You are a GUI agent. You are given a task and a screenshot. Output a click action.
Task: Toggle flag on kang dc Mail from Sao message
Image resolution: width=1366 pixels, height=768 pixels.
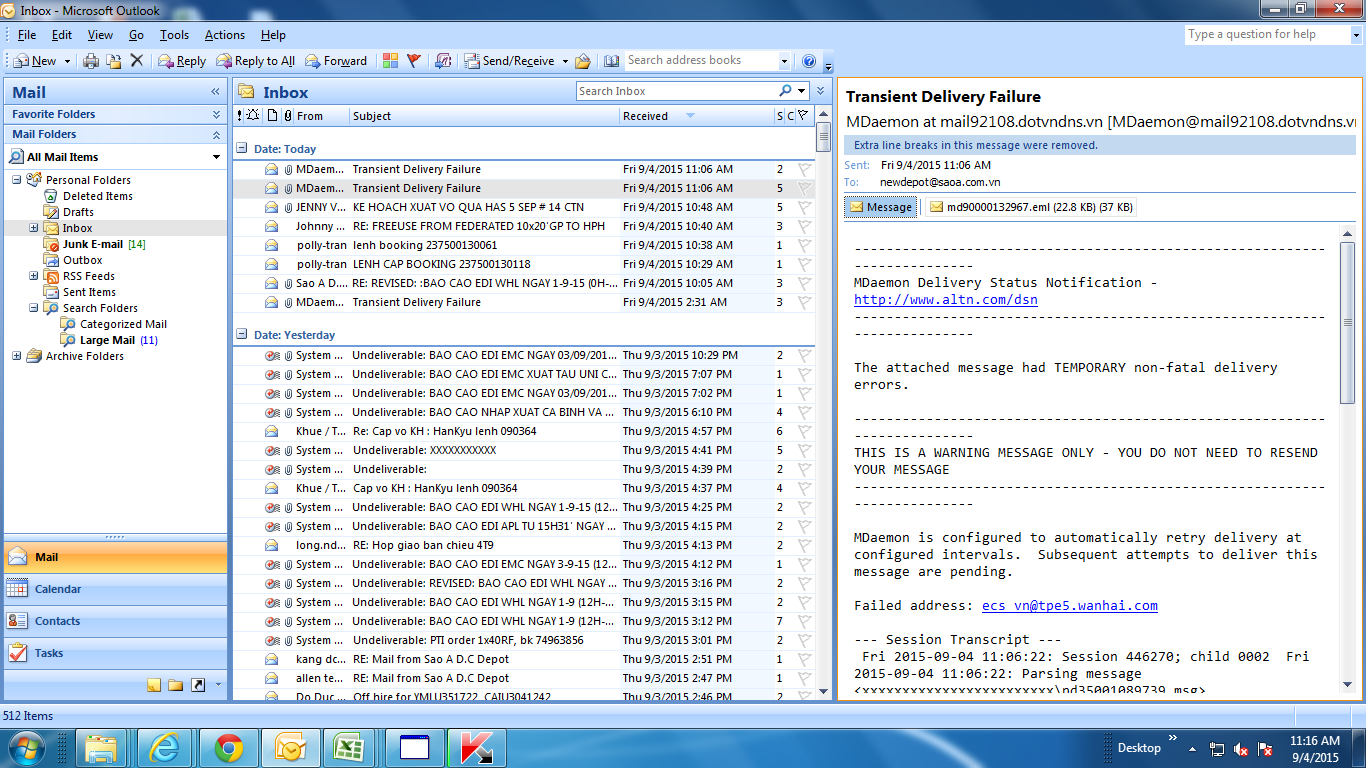[803, 659]
